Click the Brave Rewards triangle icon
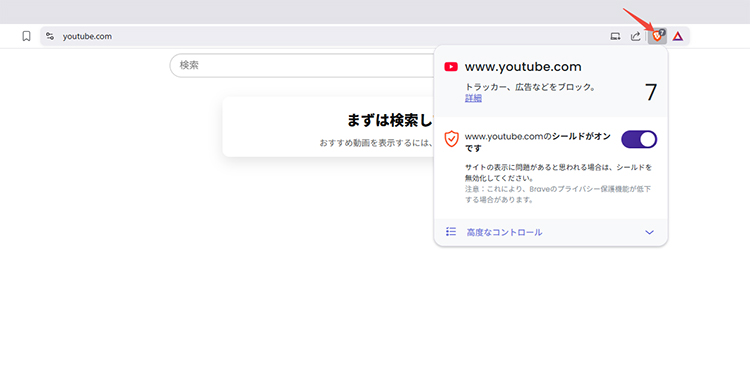Viewport: 750px width, 385px height. 678,36
